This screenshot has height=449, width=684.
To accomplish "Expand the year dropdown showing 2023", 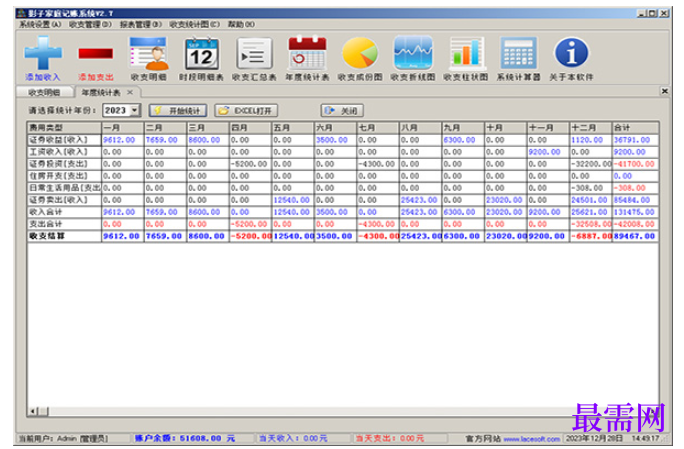I will [x=135, y=110].
